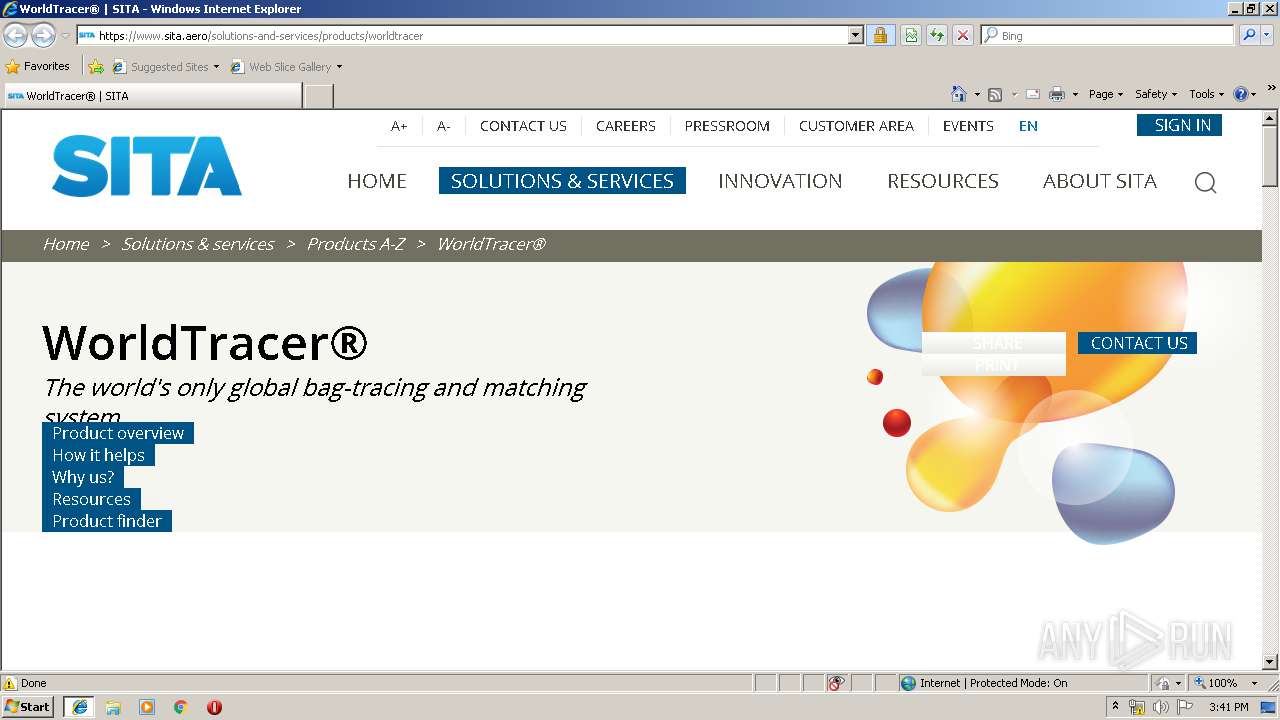Open the volume speaker tray icon
This screenshot has height=720, width=1280.
coord(1160,707)
